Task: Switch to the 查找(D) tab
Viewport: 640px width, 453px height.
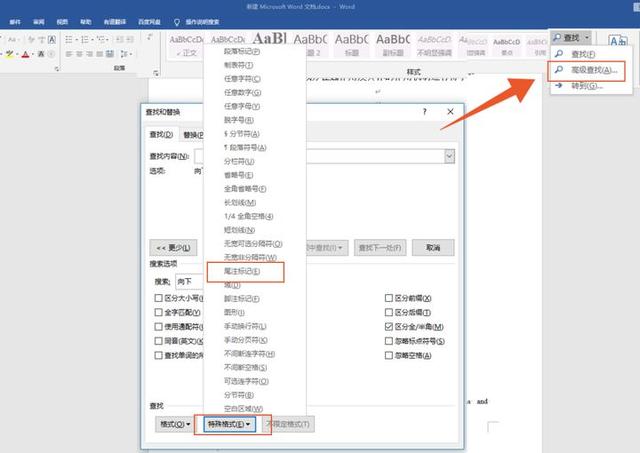Action: [161, 135]
